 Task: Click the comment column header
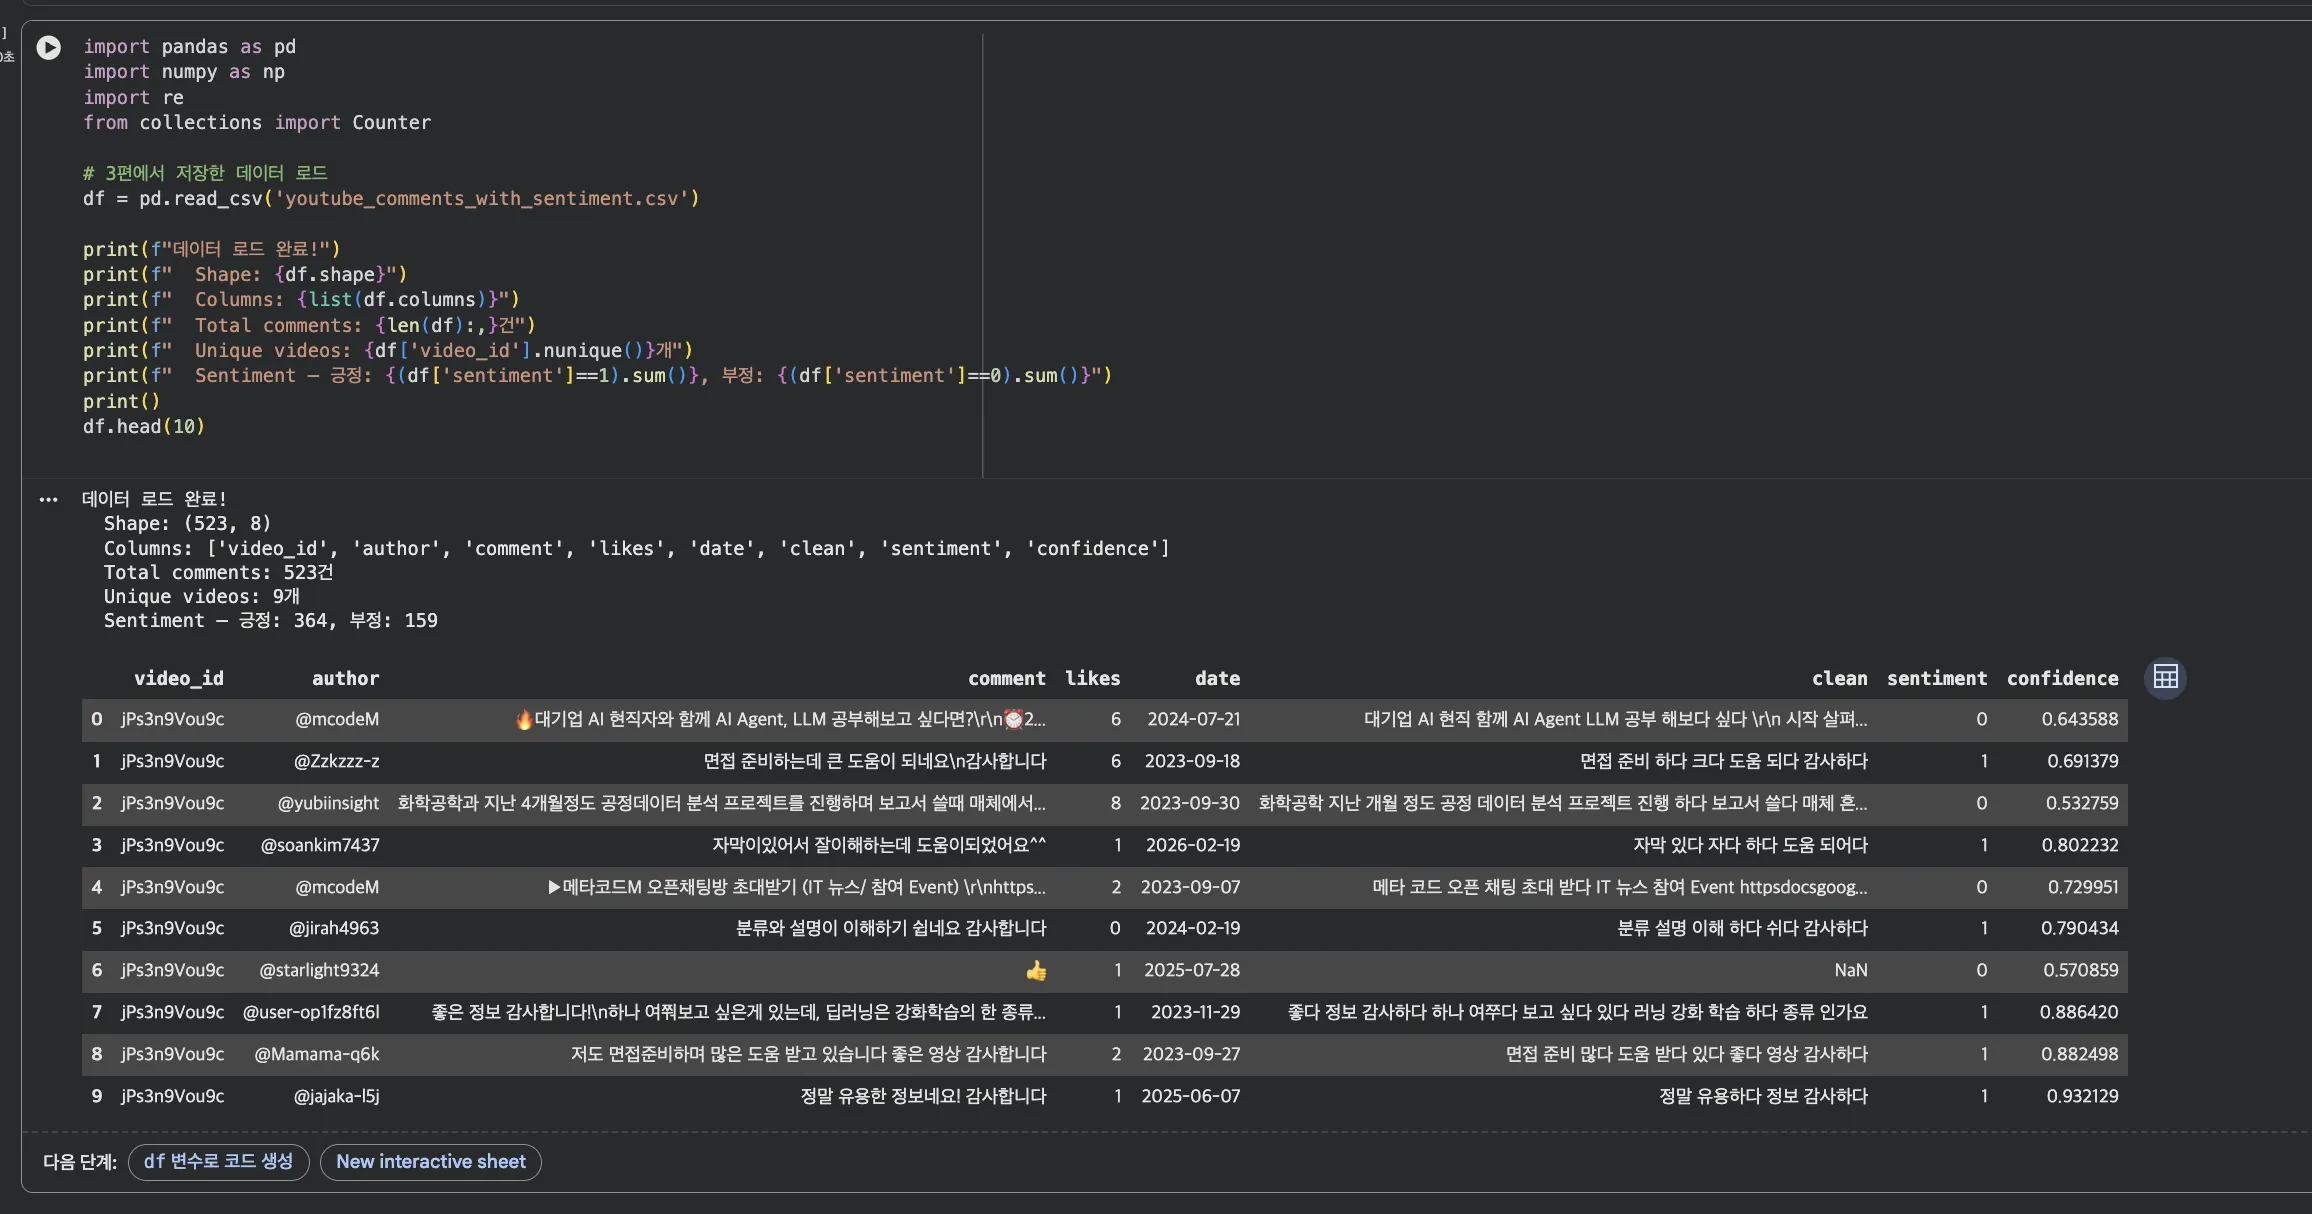pos(1006,678)
